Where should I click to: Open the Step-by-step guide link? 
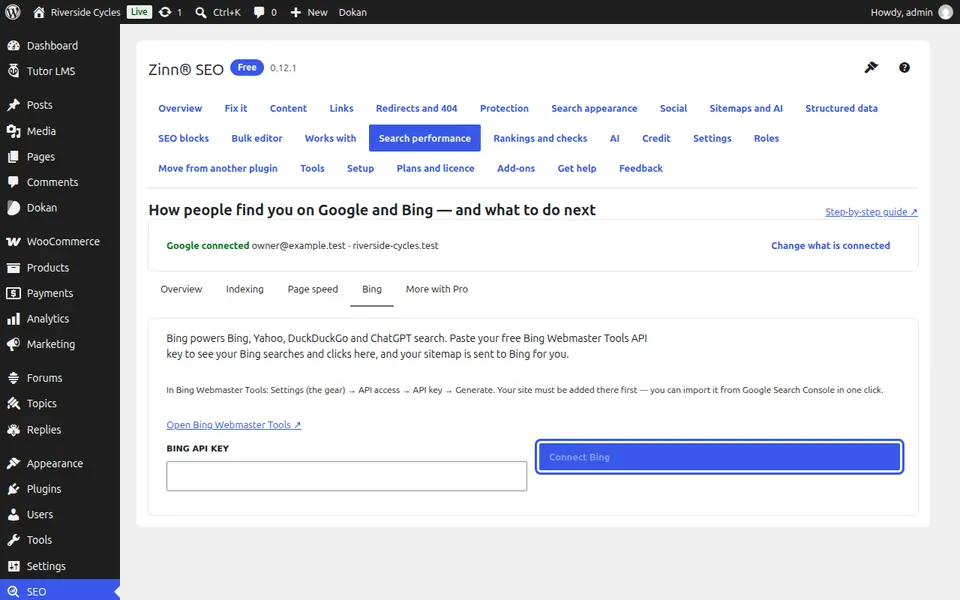tap(871, 212)
